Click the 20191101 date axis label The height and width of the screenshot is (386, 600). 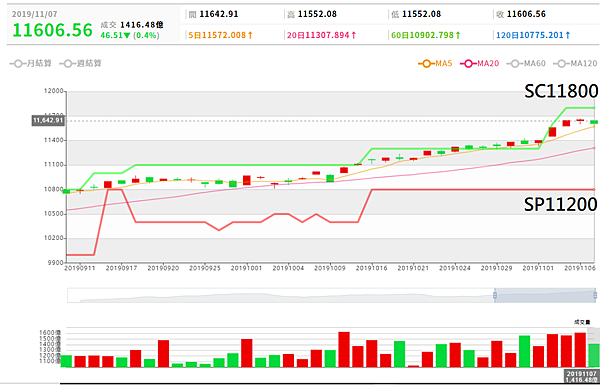click(x=538, y=268)
